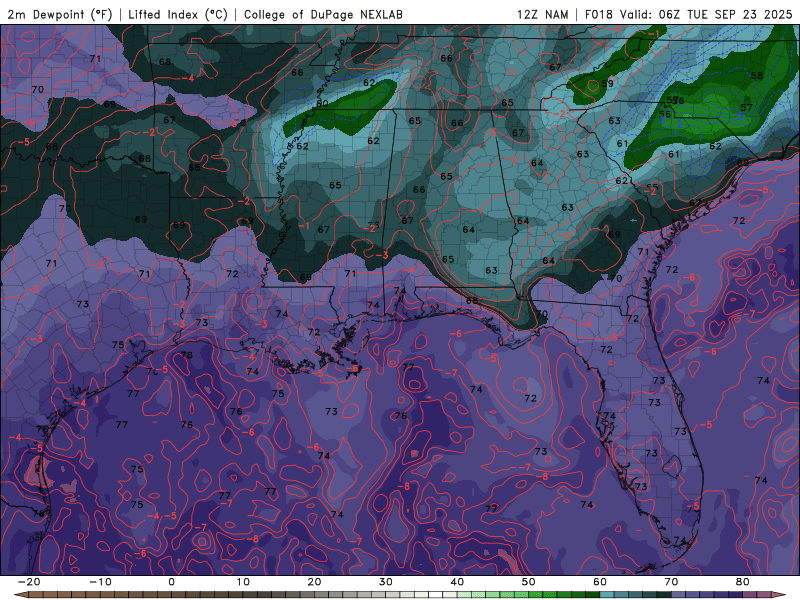Click the 10 label on the color scale
800x600 pixels.
[243, 582]
